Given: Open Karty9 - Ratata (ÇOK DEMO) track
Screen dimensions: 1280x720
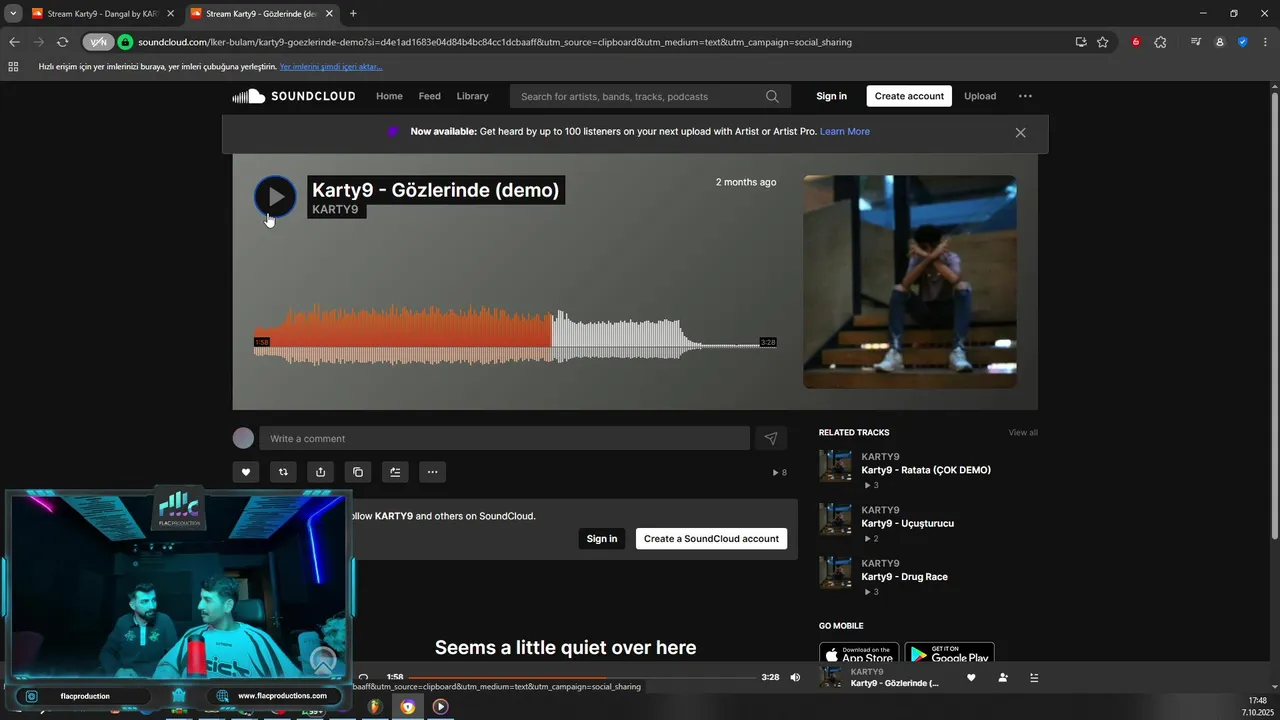Looking at the screenshot, I should pyautogui.click(x=926, y=470).
